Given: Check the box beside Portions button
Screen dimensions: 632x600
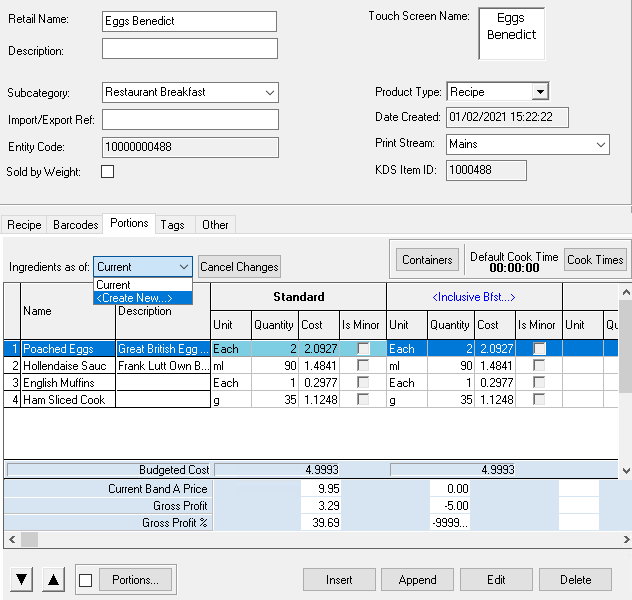Looking at the screenshot, I should pos(86,580).
